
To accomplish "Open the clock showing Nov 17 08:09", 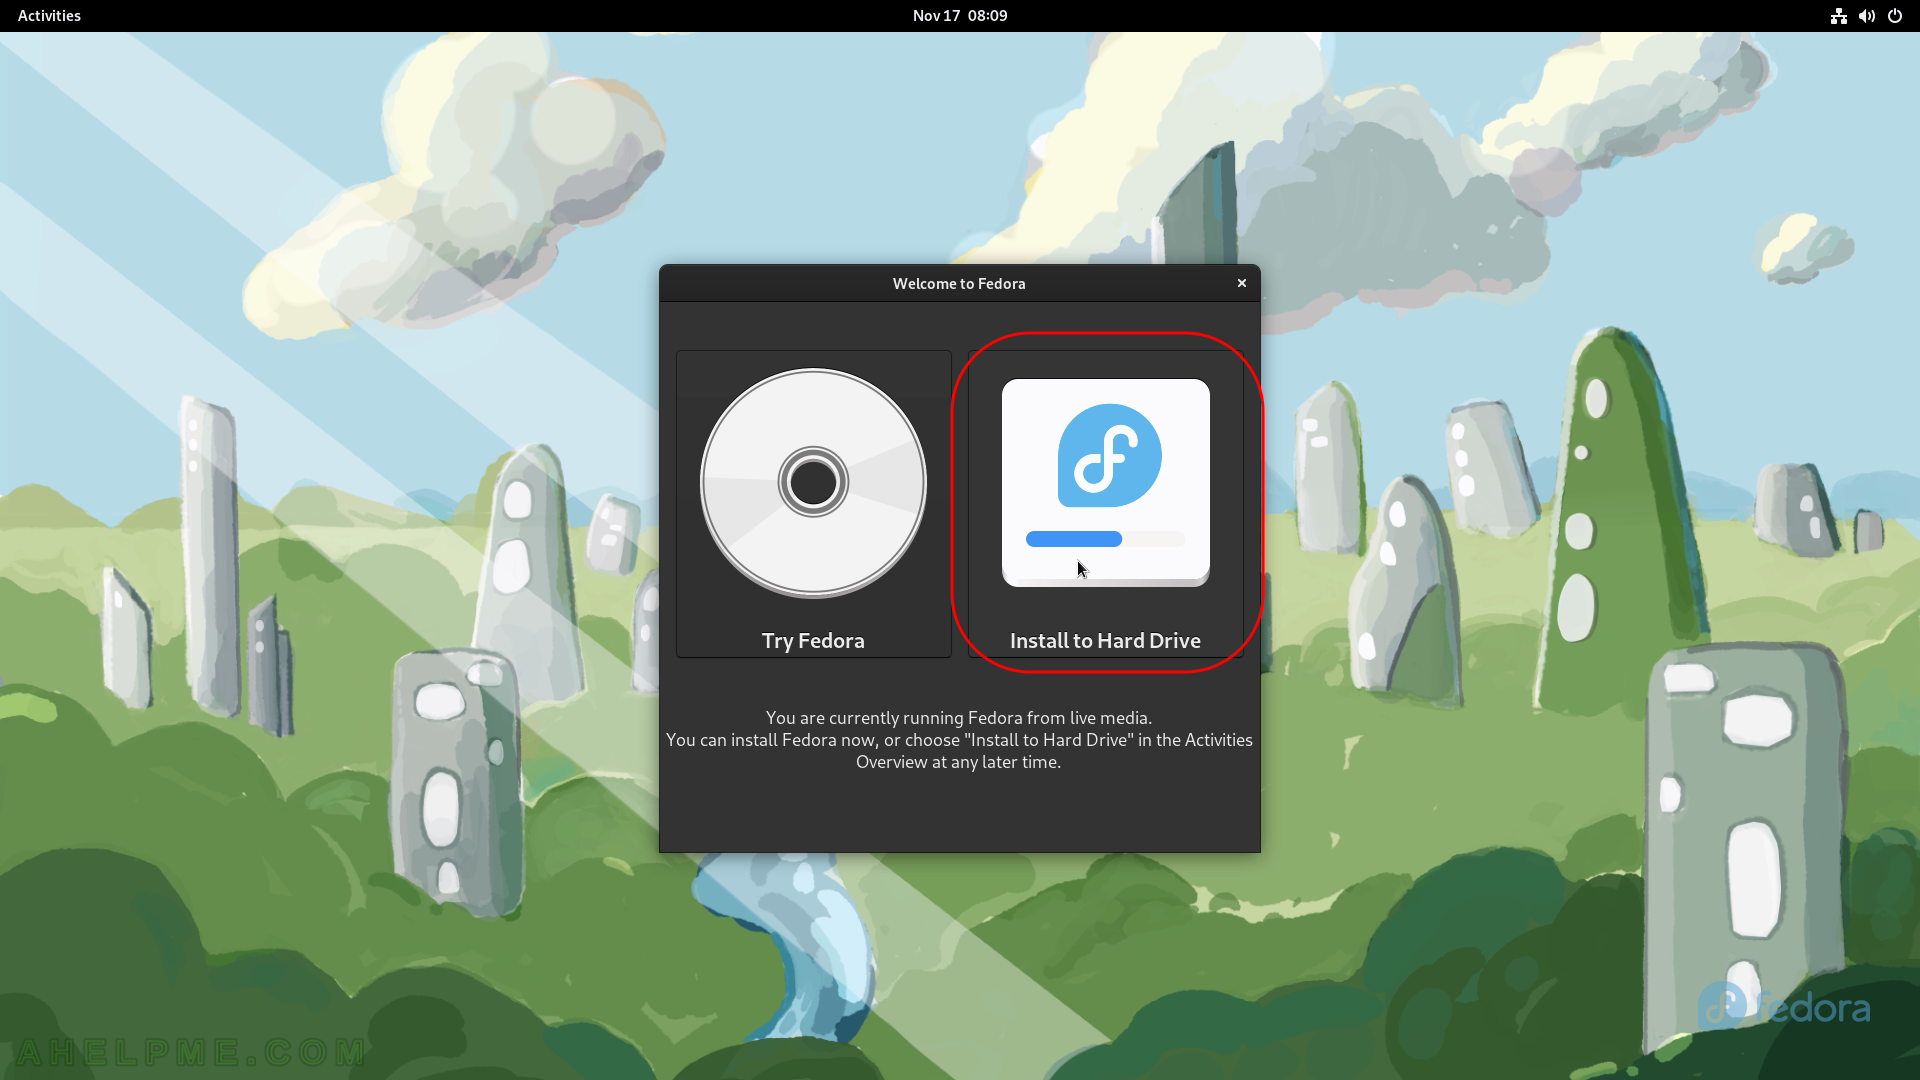I will (959, 16).
